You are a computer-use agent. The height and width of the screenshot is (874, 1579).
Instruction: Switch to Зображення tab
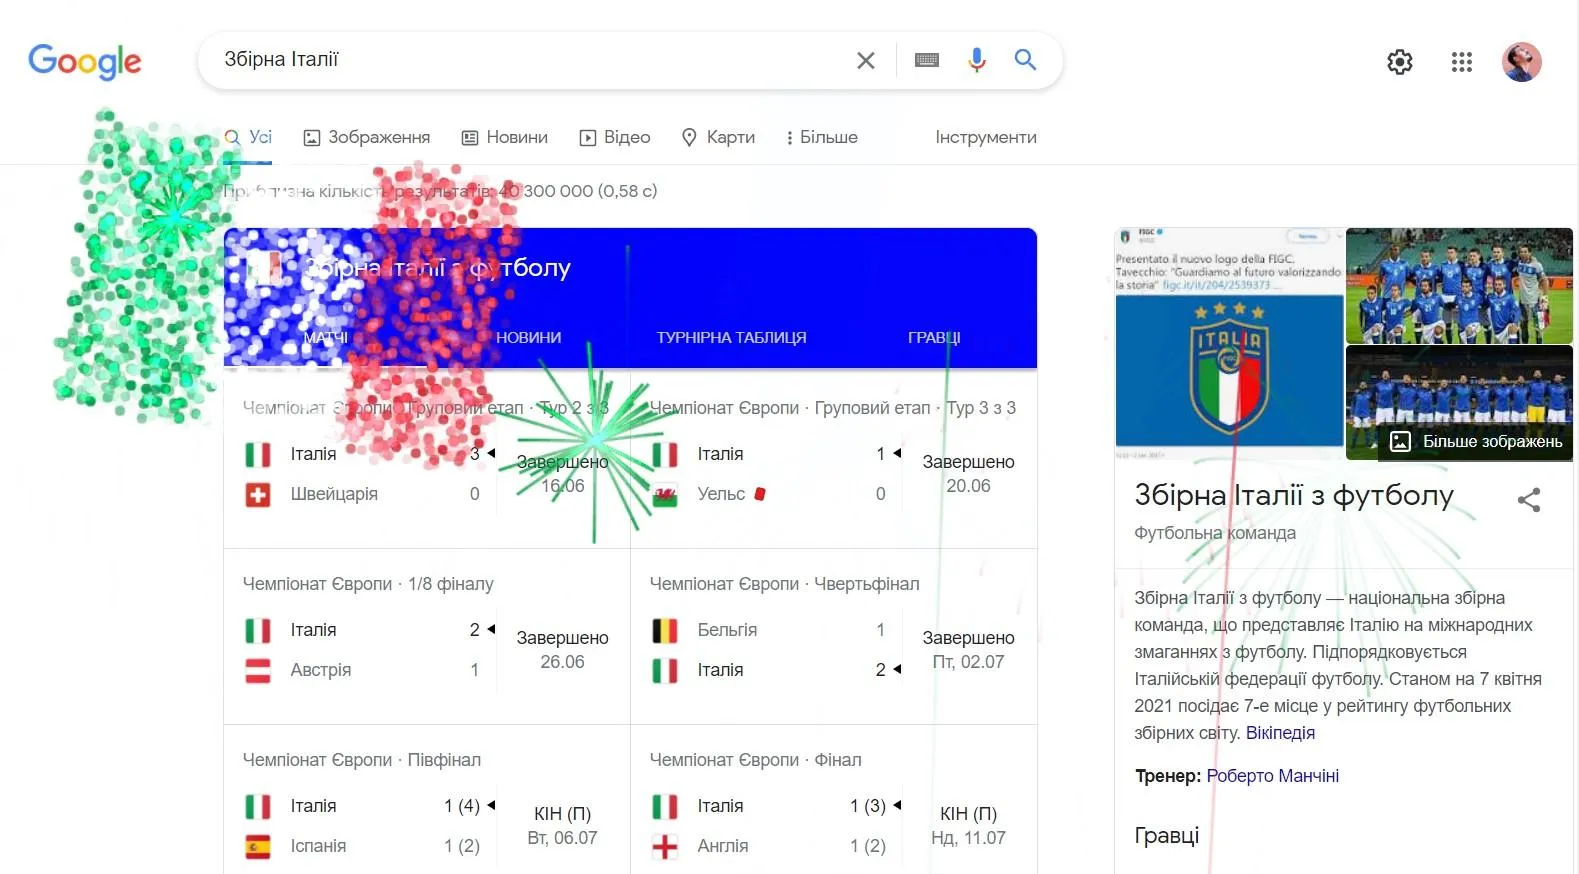click(367, 137)
